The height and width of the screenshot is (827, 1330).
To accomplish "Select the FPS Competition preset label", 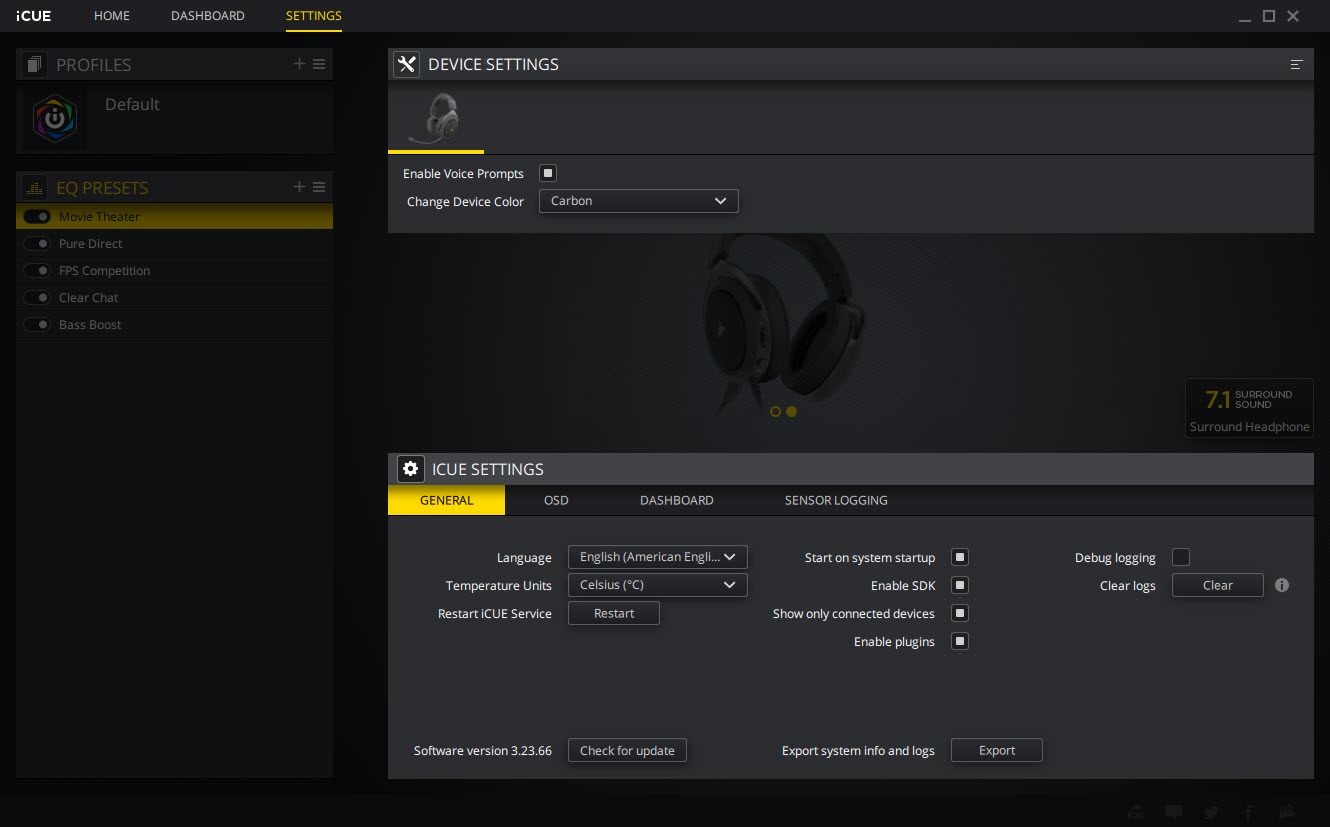I will click(104, 271).
